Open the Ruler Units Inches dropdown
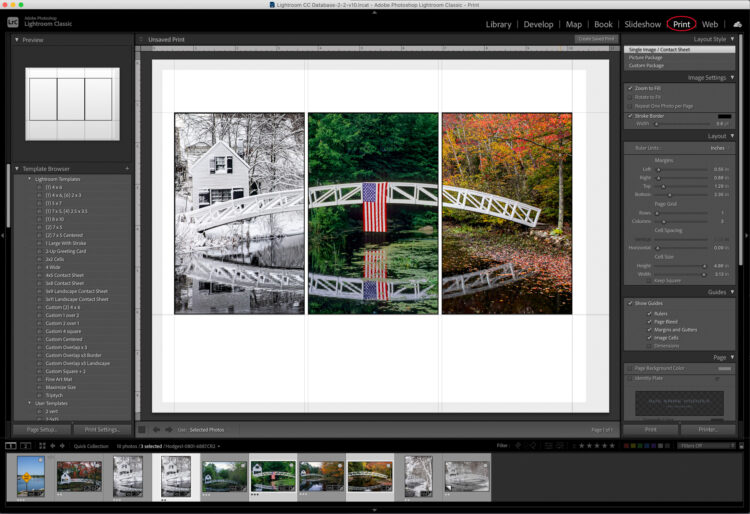Viewport: 750px width, 514px height. (x=716, y=148)
